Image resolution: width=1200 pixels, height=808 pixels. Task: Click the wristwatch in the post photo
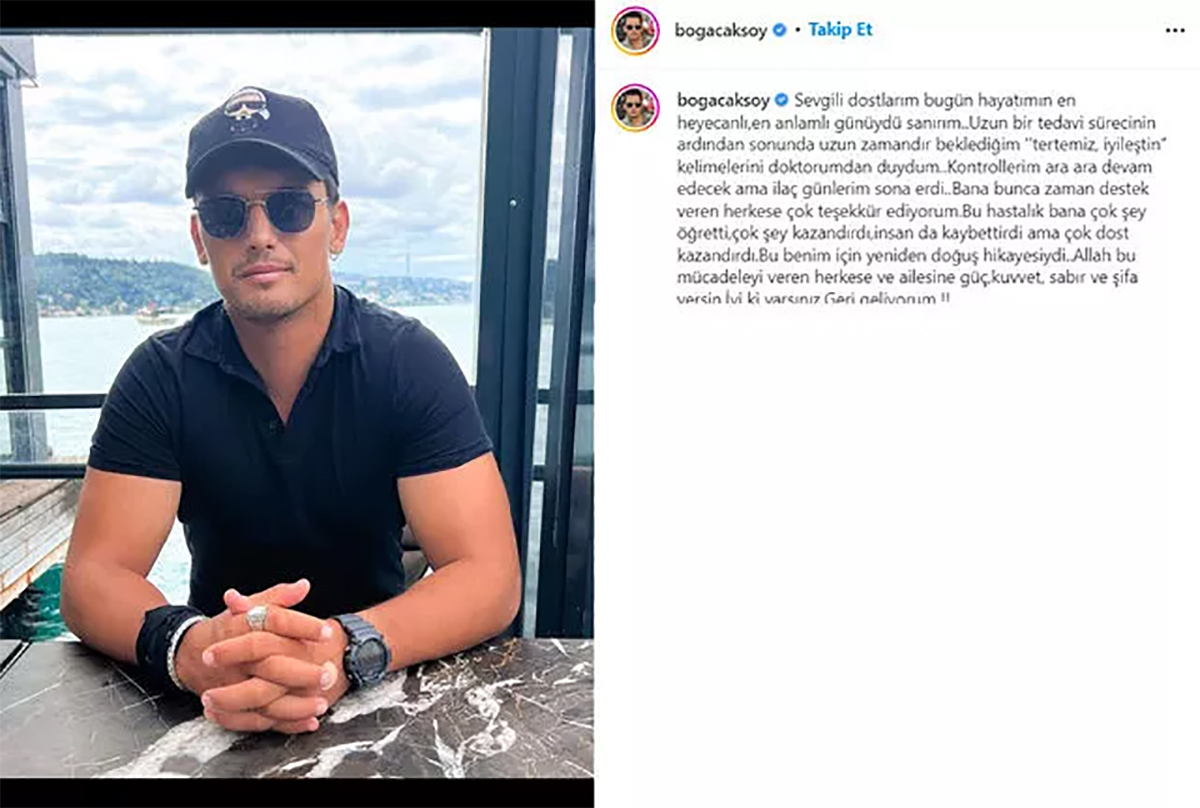pyautogui.click(x=363, y=649)
